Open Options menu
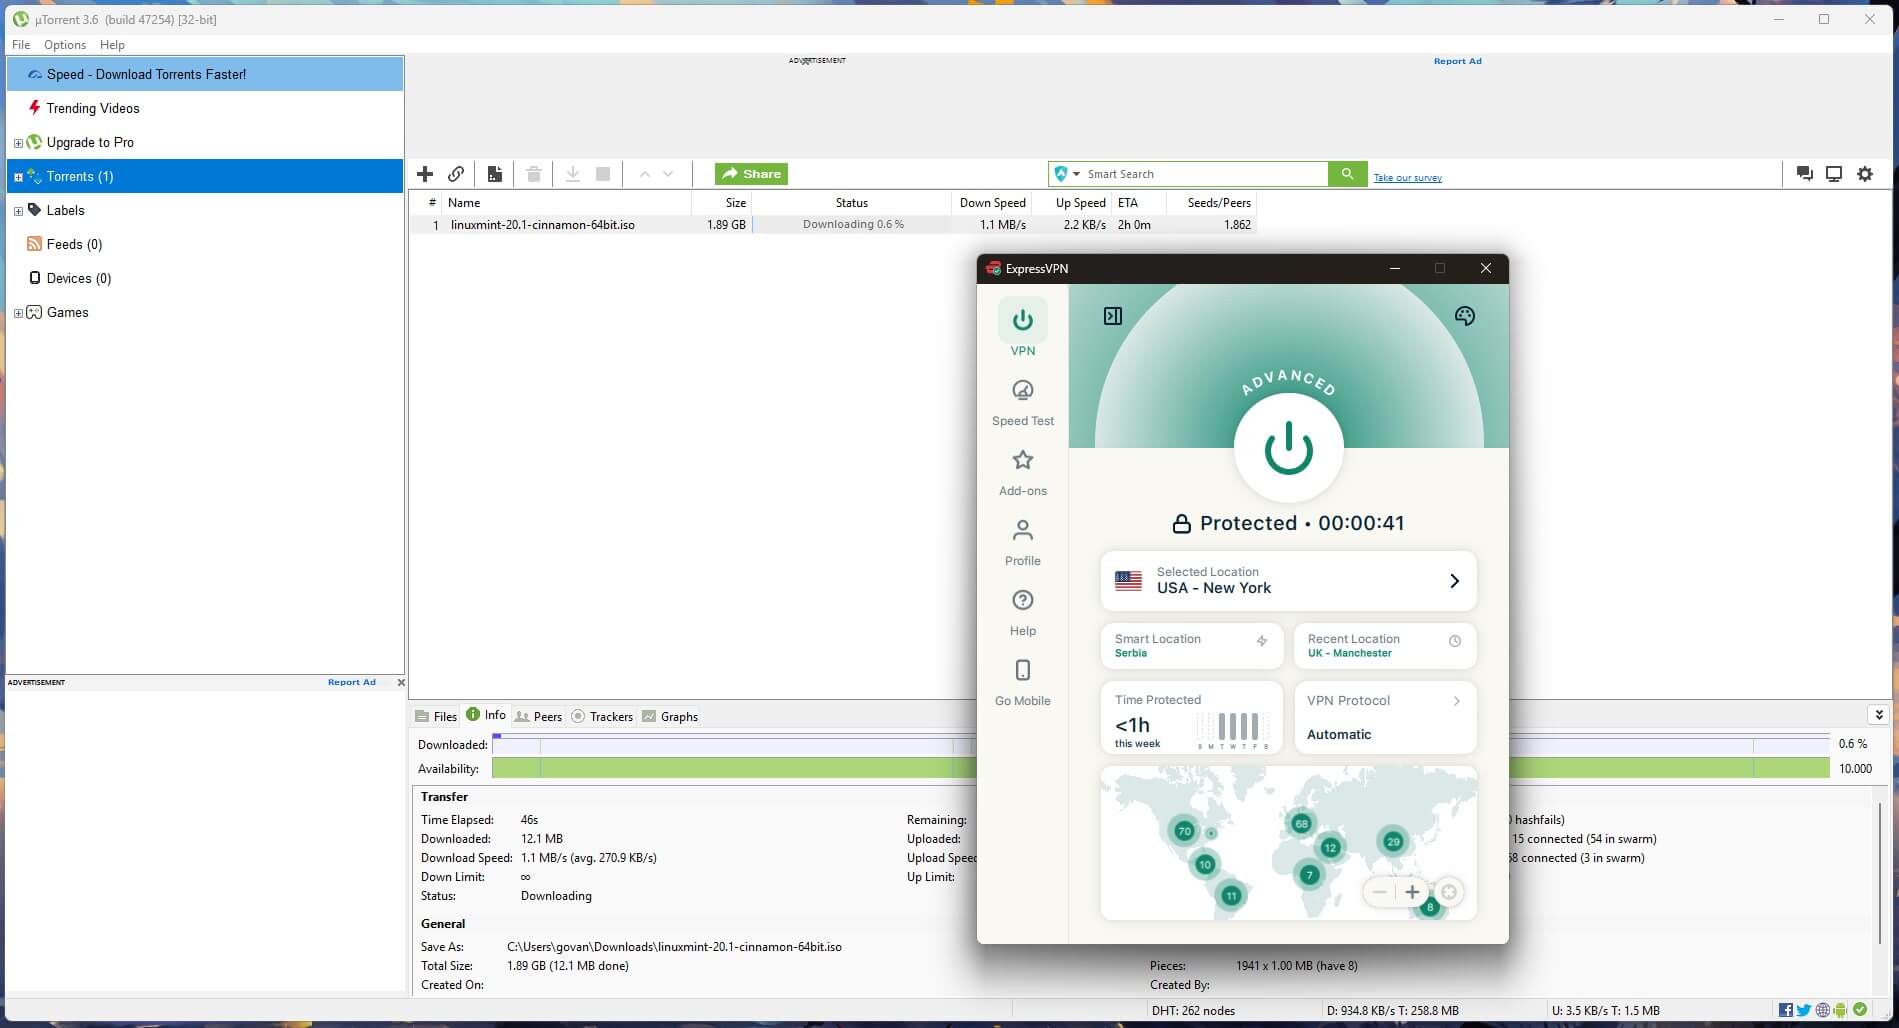This screenshot has width=1899, height=1028. point(65,45)
